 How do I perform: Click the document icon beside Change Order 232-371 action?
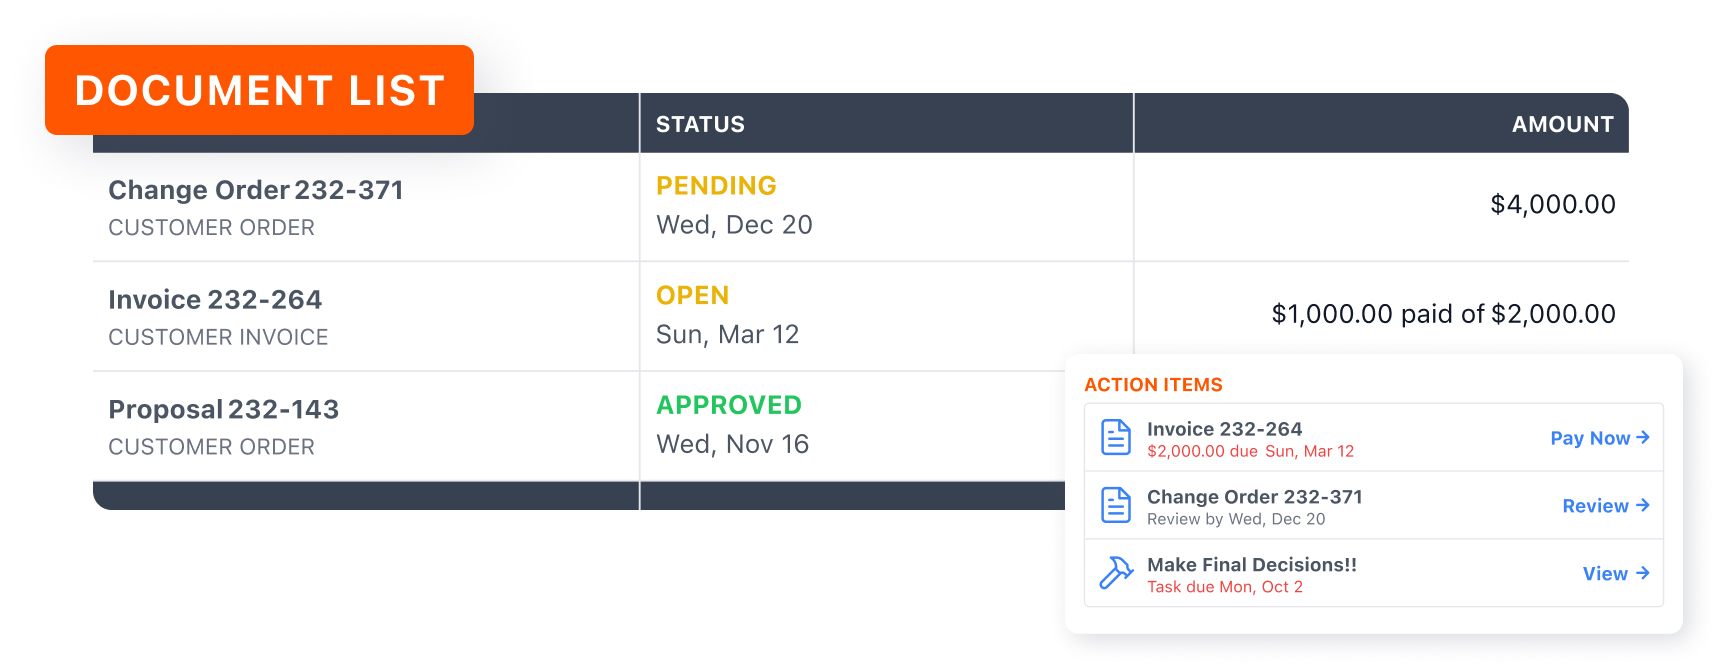coord(1115,506)
